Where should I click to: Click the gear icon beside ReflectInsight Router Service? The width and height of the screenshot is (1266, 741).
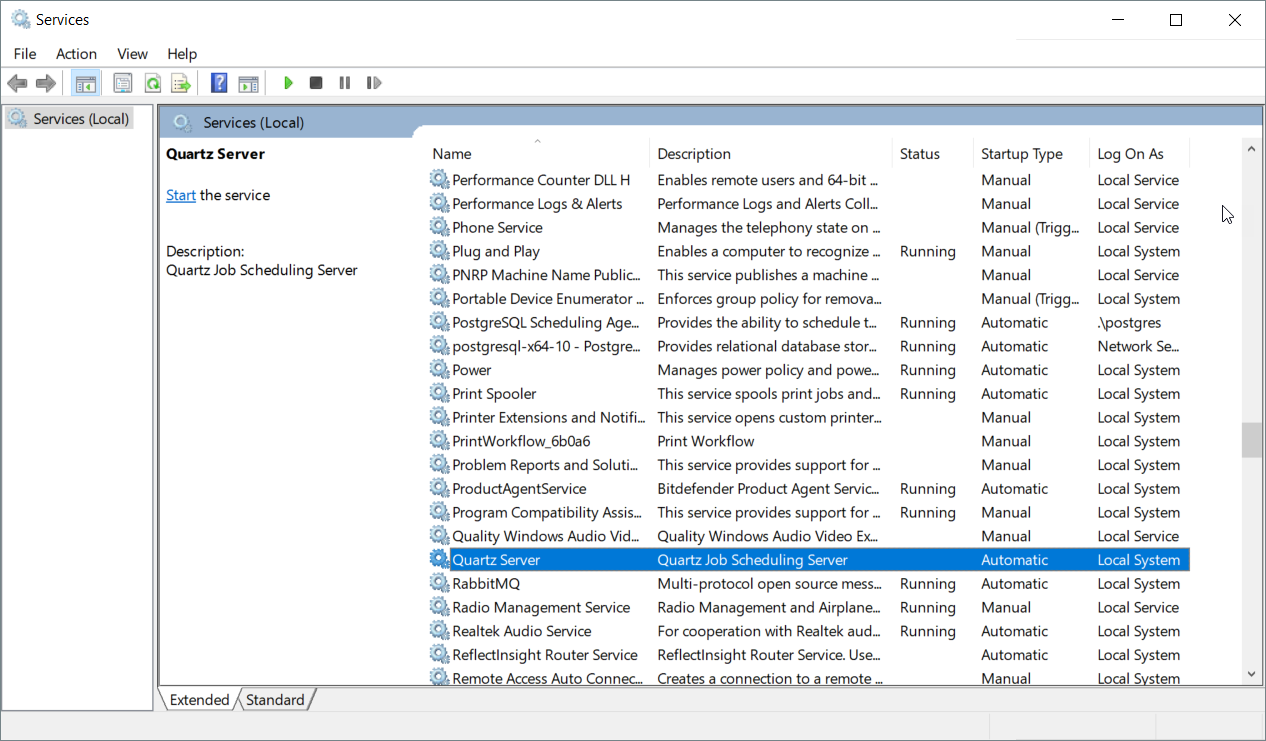point(439,655)
